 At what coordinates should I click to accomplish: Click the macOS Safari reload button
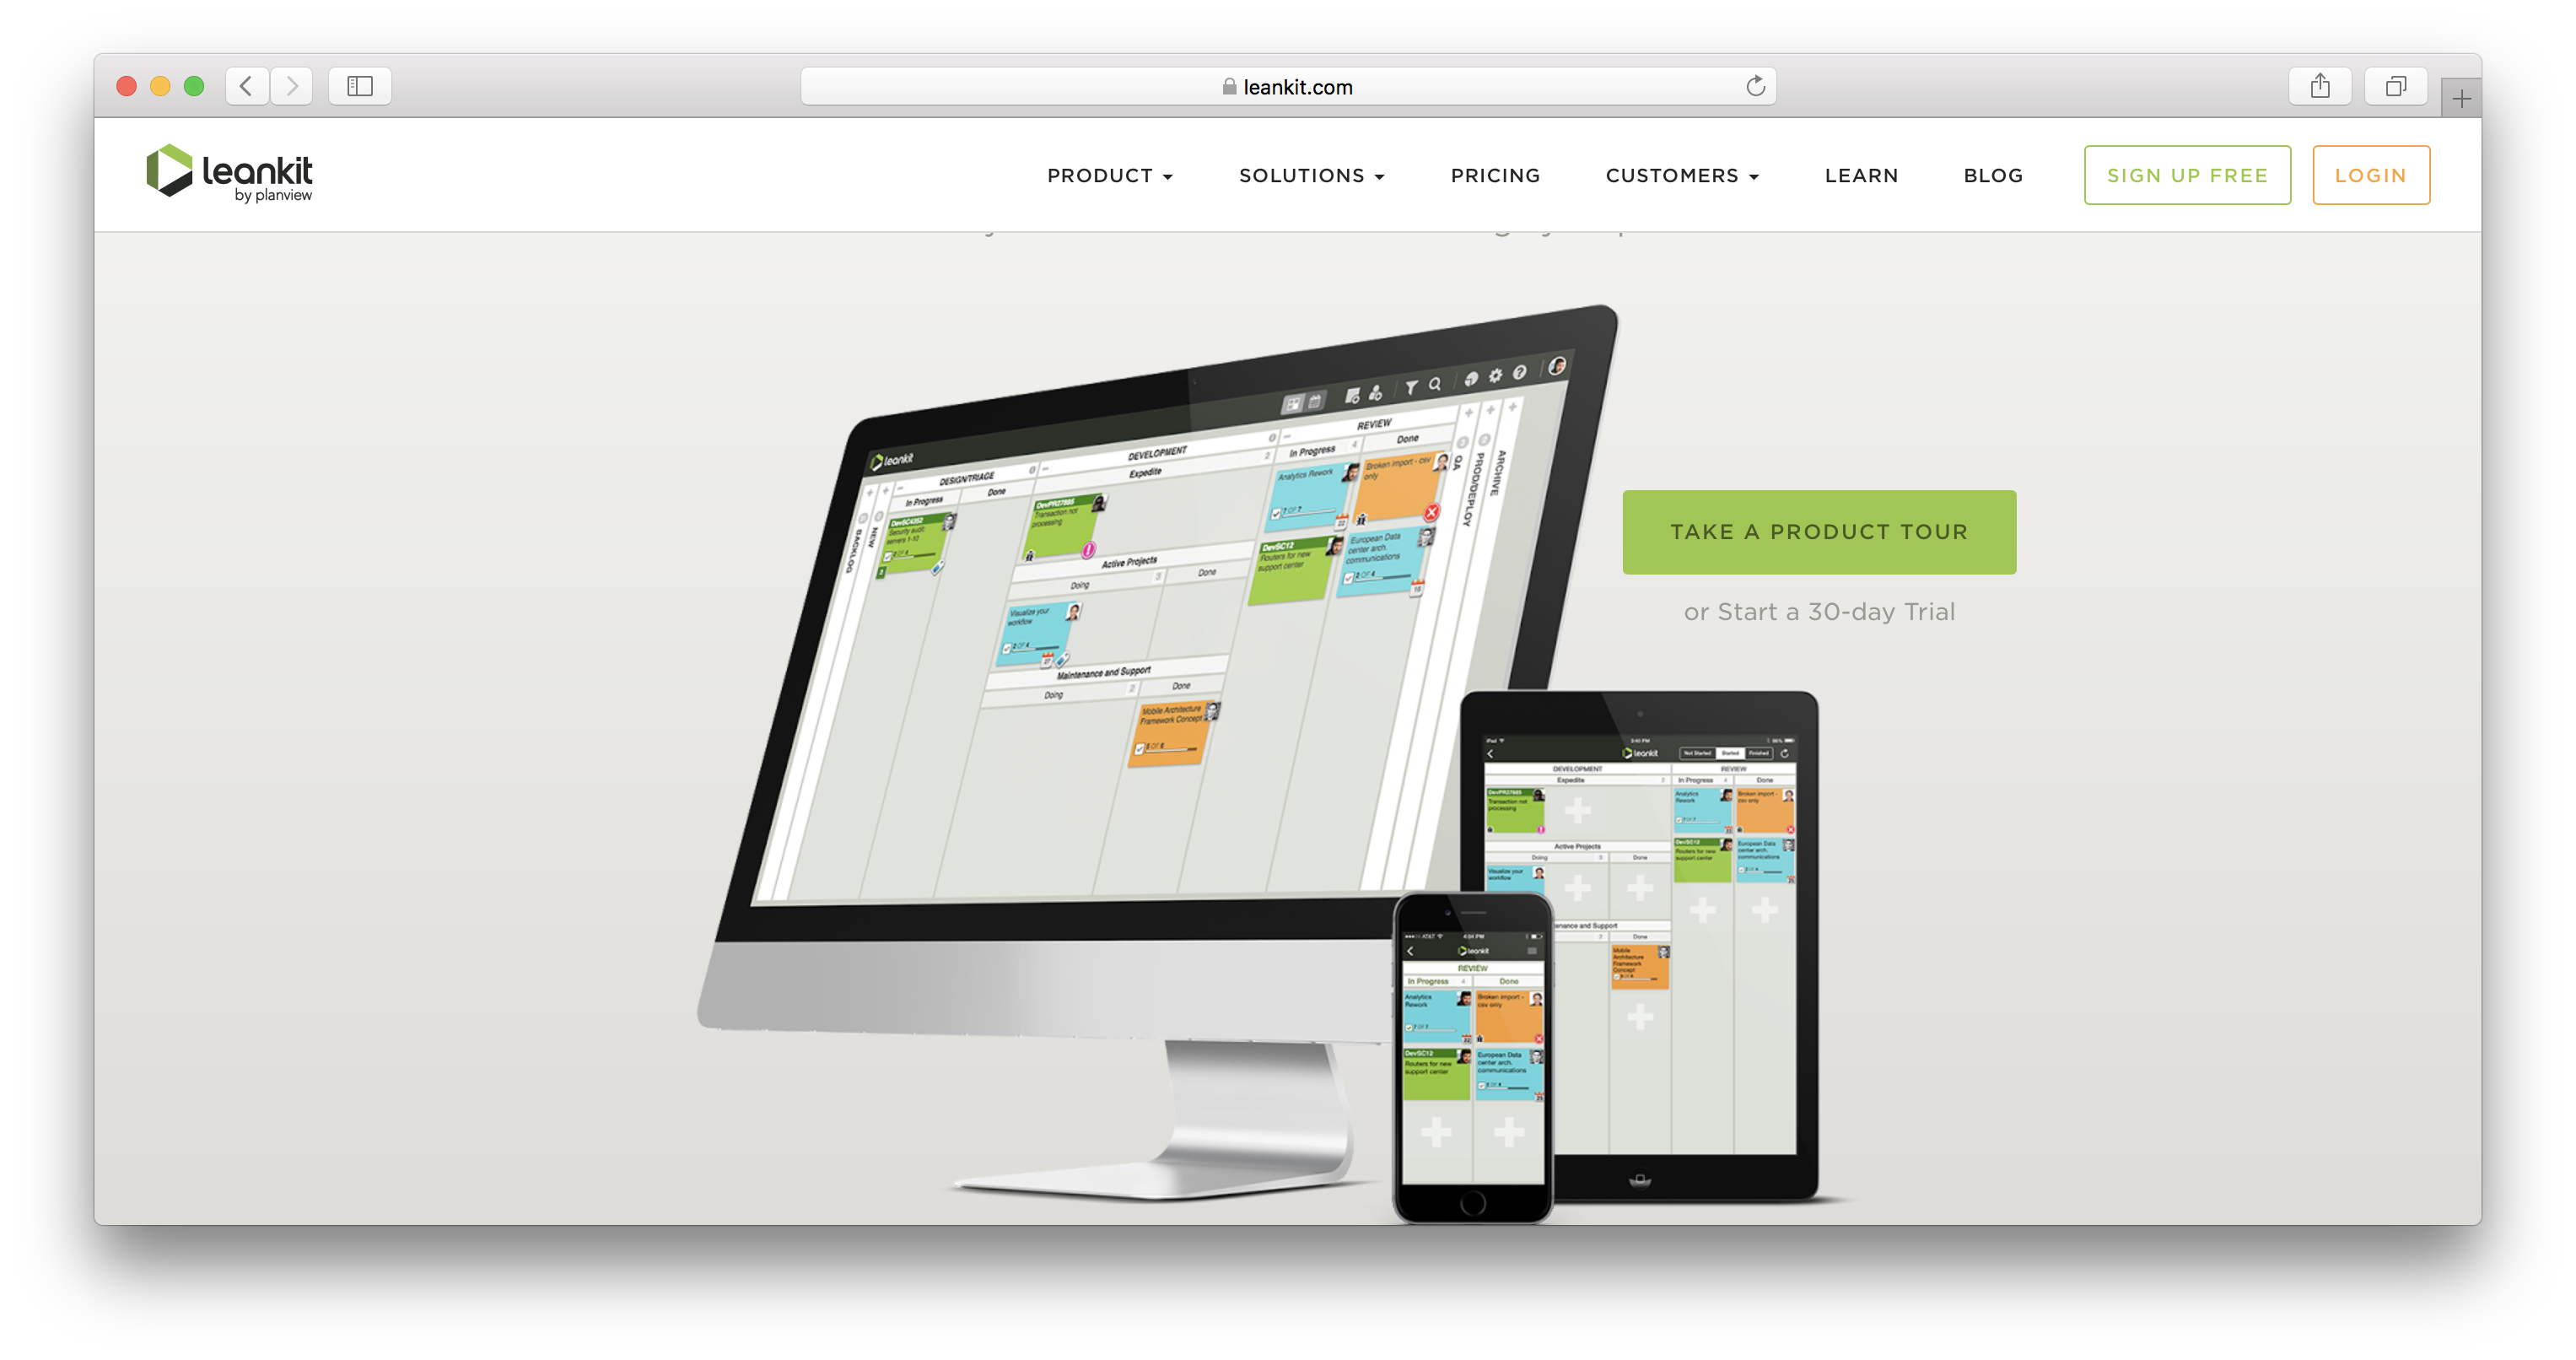coord(1756,84)
